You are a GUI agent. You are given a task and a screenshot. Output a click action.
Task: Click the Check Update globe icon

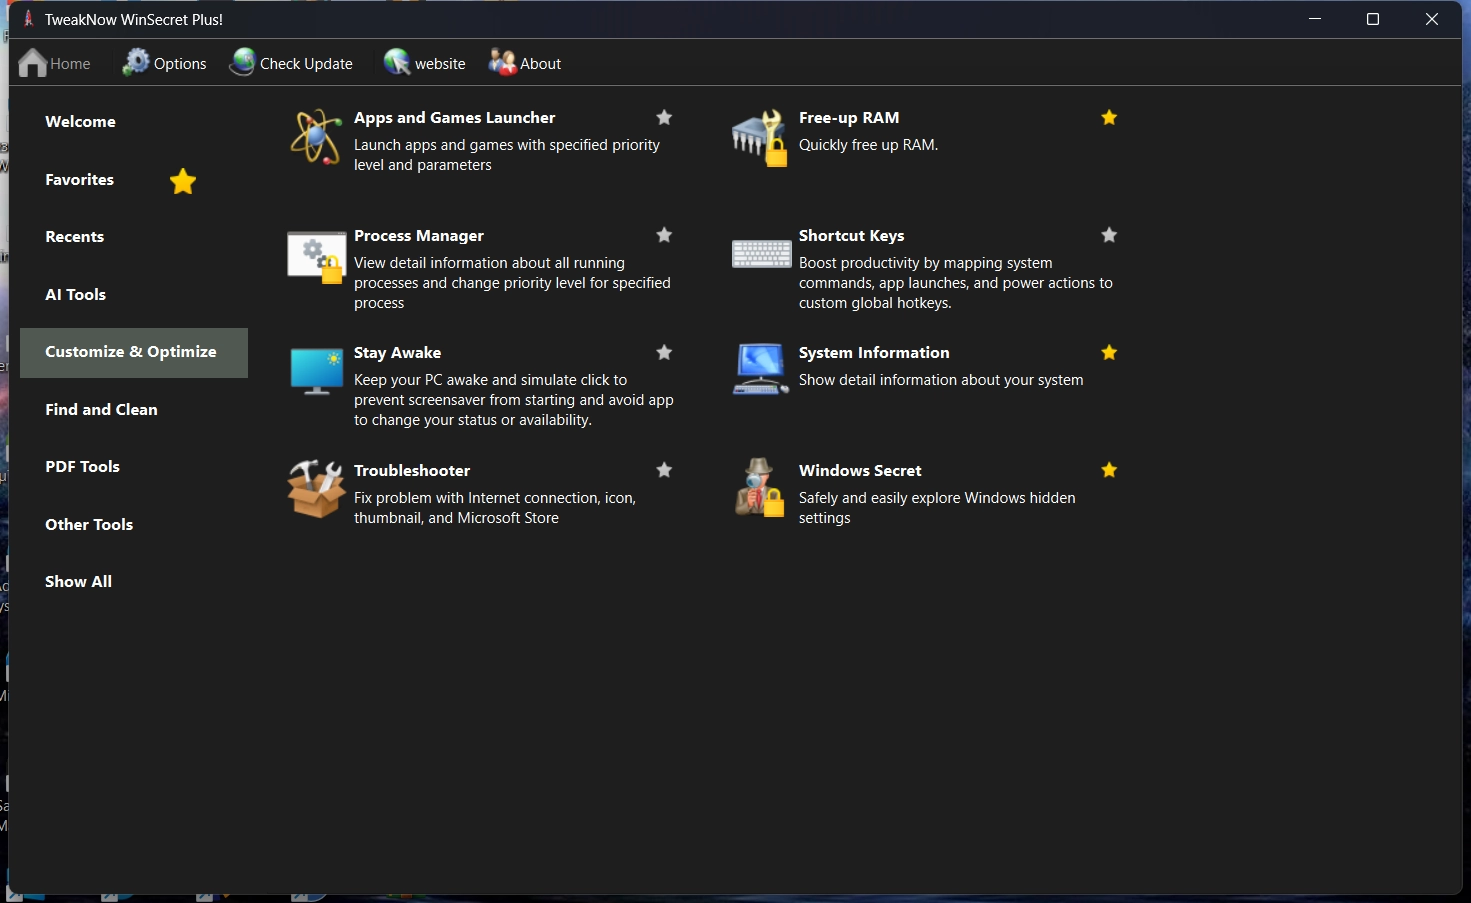coord(242,63)
